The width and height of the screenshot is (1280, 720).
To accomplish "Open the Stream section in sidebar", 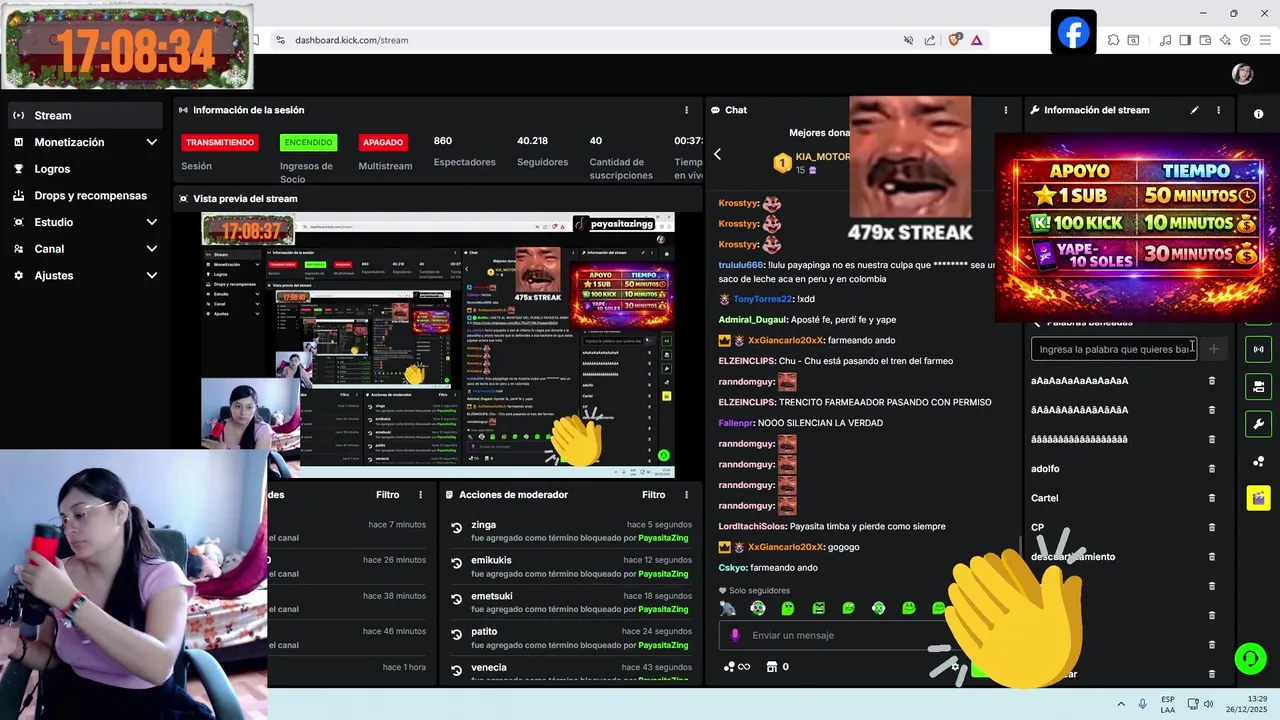I will [84, 115].
